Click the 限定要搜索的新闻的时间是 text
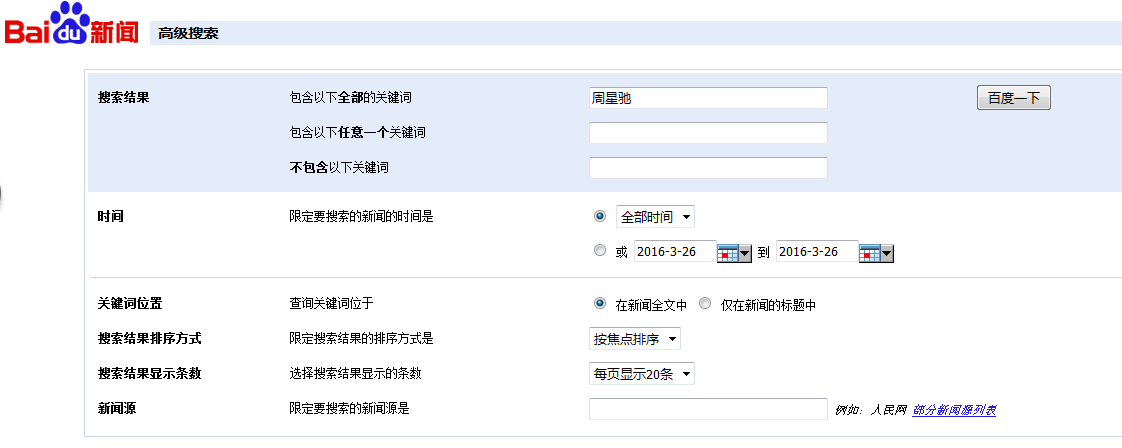The height and width of the screenshot is (448, 1122). point(361,216)
